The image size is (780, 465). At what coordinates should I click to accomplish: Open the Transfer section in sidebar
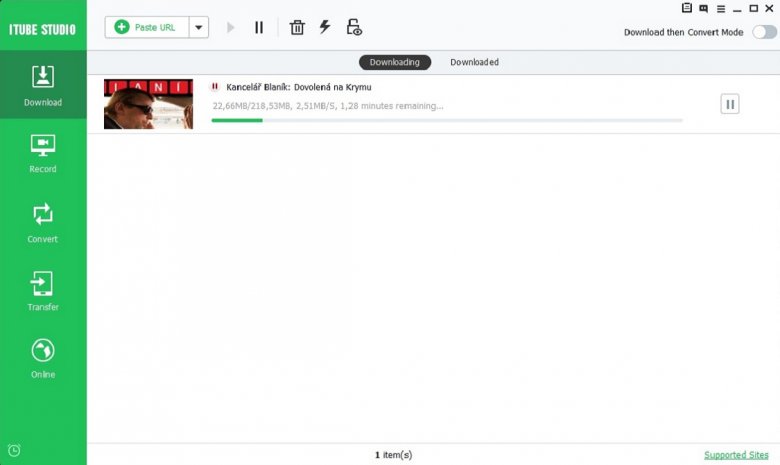coord(43,291)
